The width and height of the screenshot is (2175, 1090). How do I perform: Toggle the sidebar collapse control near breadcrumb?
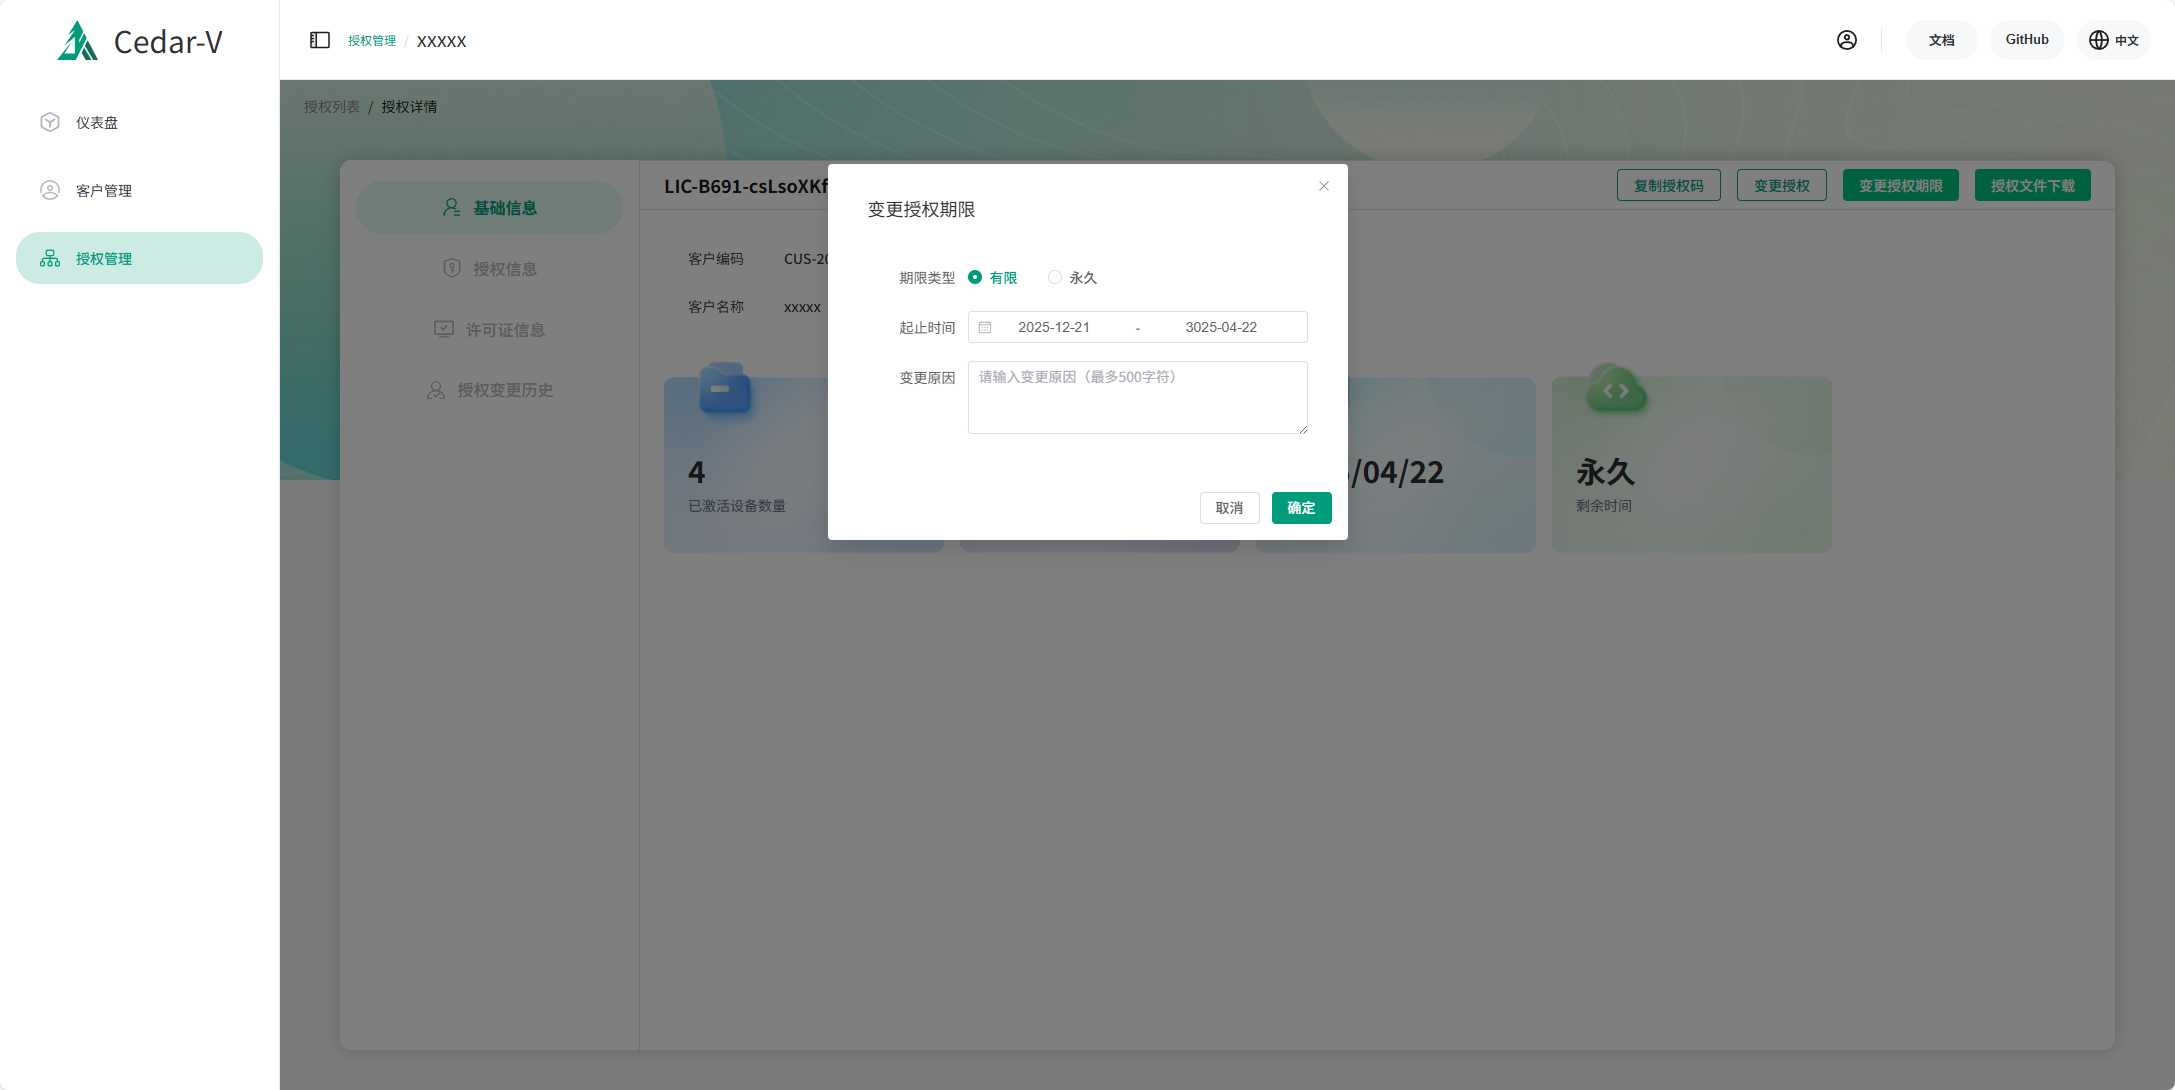tap(320, 39)
